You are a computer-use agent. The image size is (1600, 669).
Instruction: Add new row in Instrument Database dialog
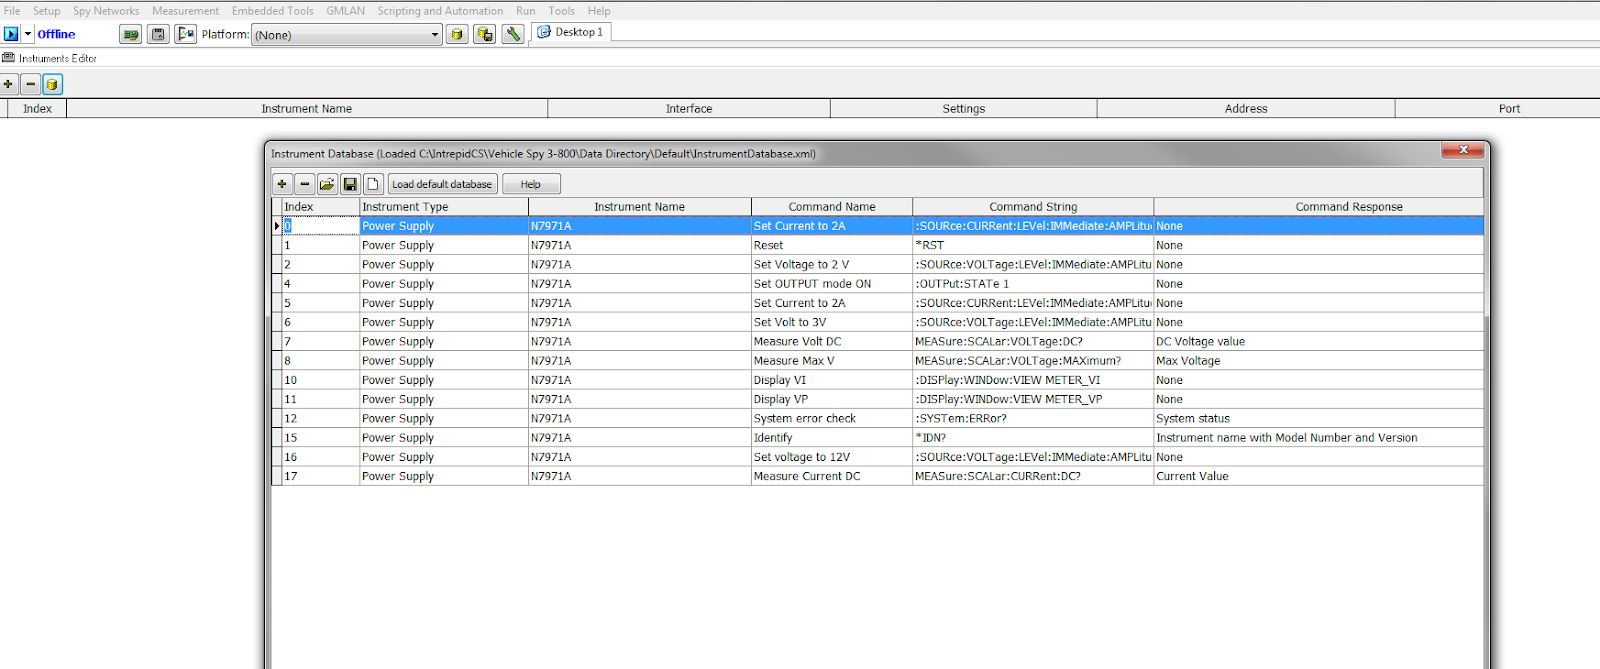(x=282, y=184)
